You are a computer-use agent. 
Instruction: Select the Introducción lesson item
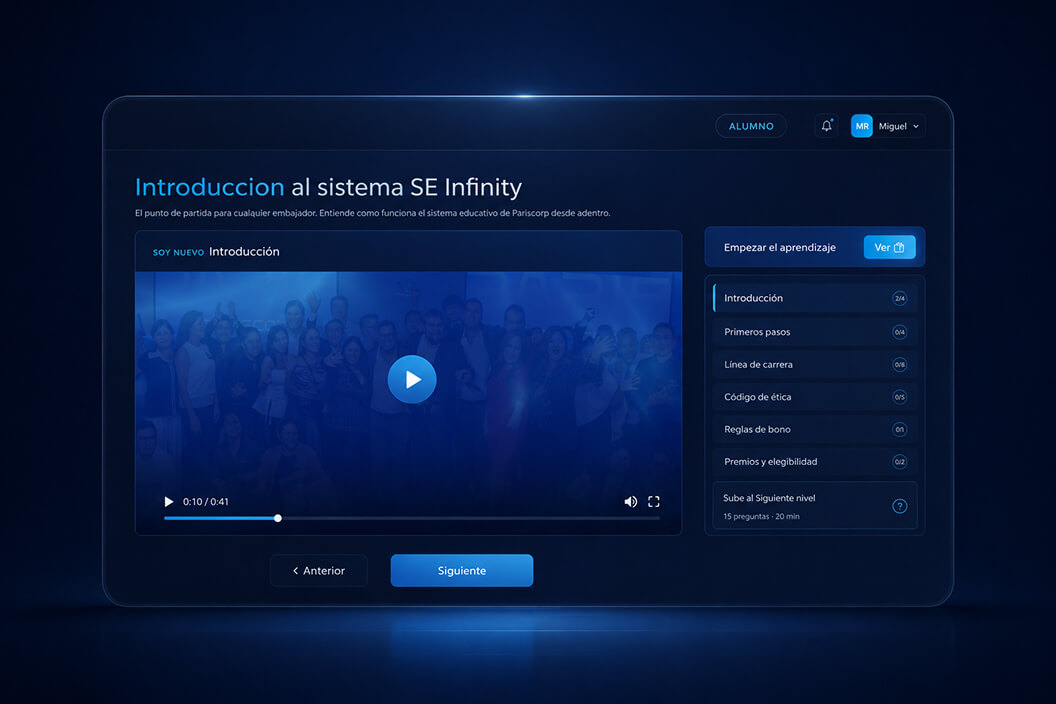click(x=815, y=298)
